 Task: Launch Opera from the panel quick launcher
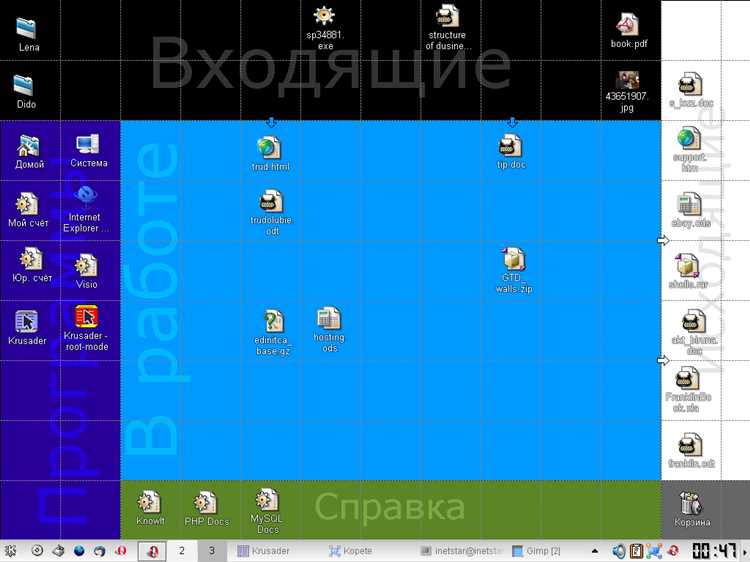coord(121,551)
